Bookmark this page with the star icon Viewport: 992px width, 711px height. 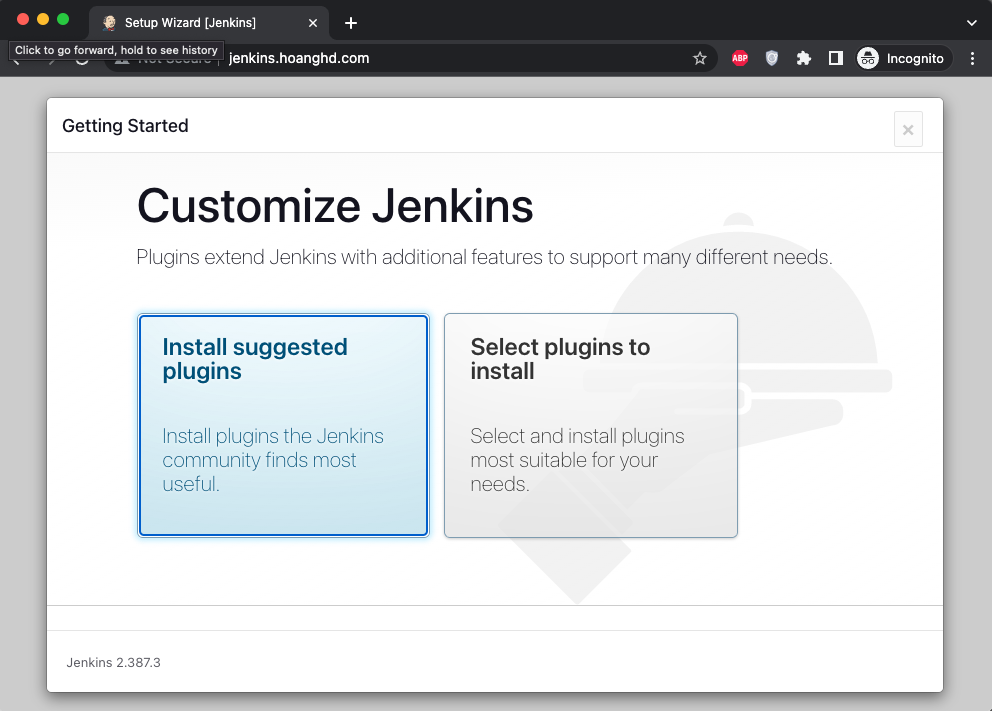700,58
